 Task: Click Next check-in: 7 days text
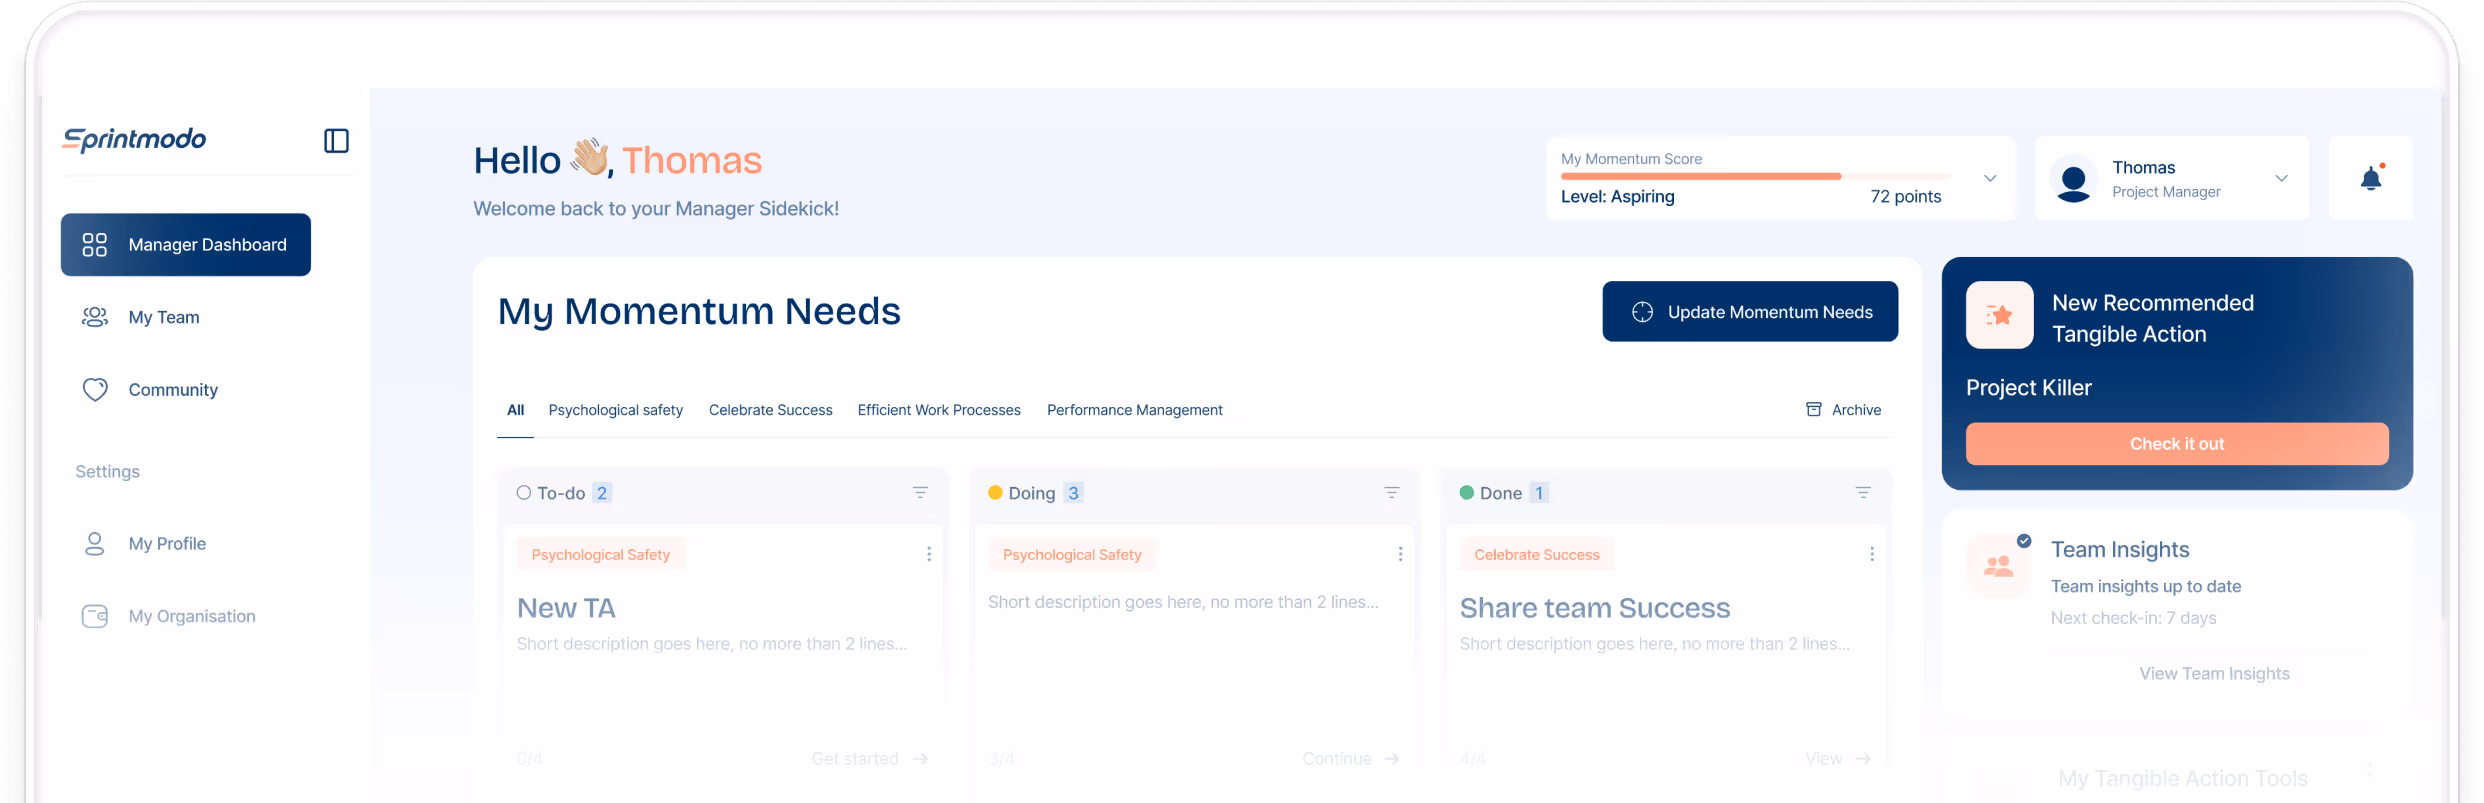(x=2134, y=618)
